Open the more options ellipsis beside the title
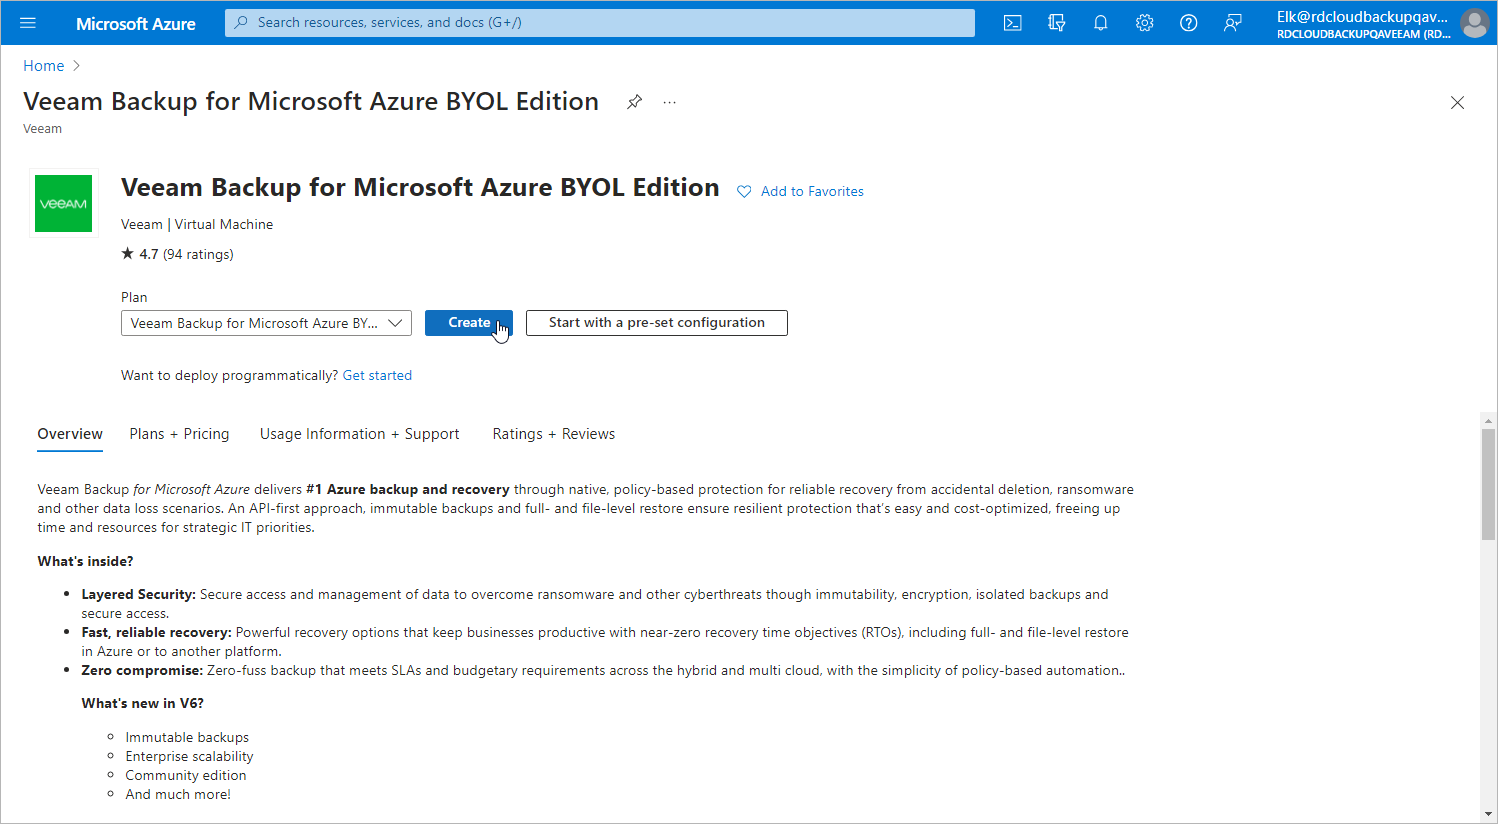Image resolution: width=1498 pixels, height=824 pixels. pos(670,102)
